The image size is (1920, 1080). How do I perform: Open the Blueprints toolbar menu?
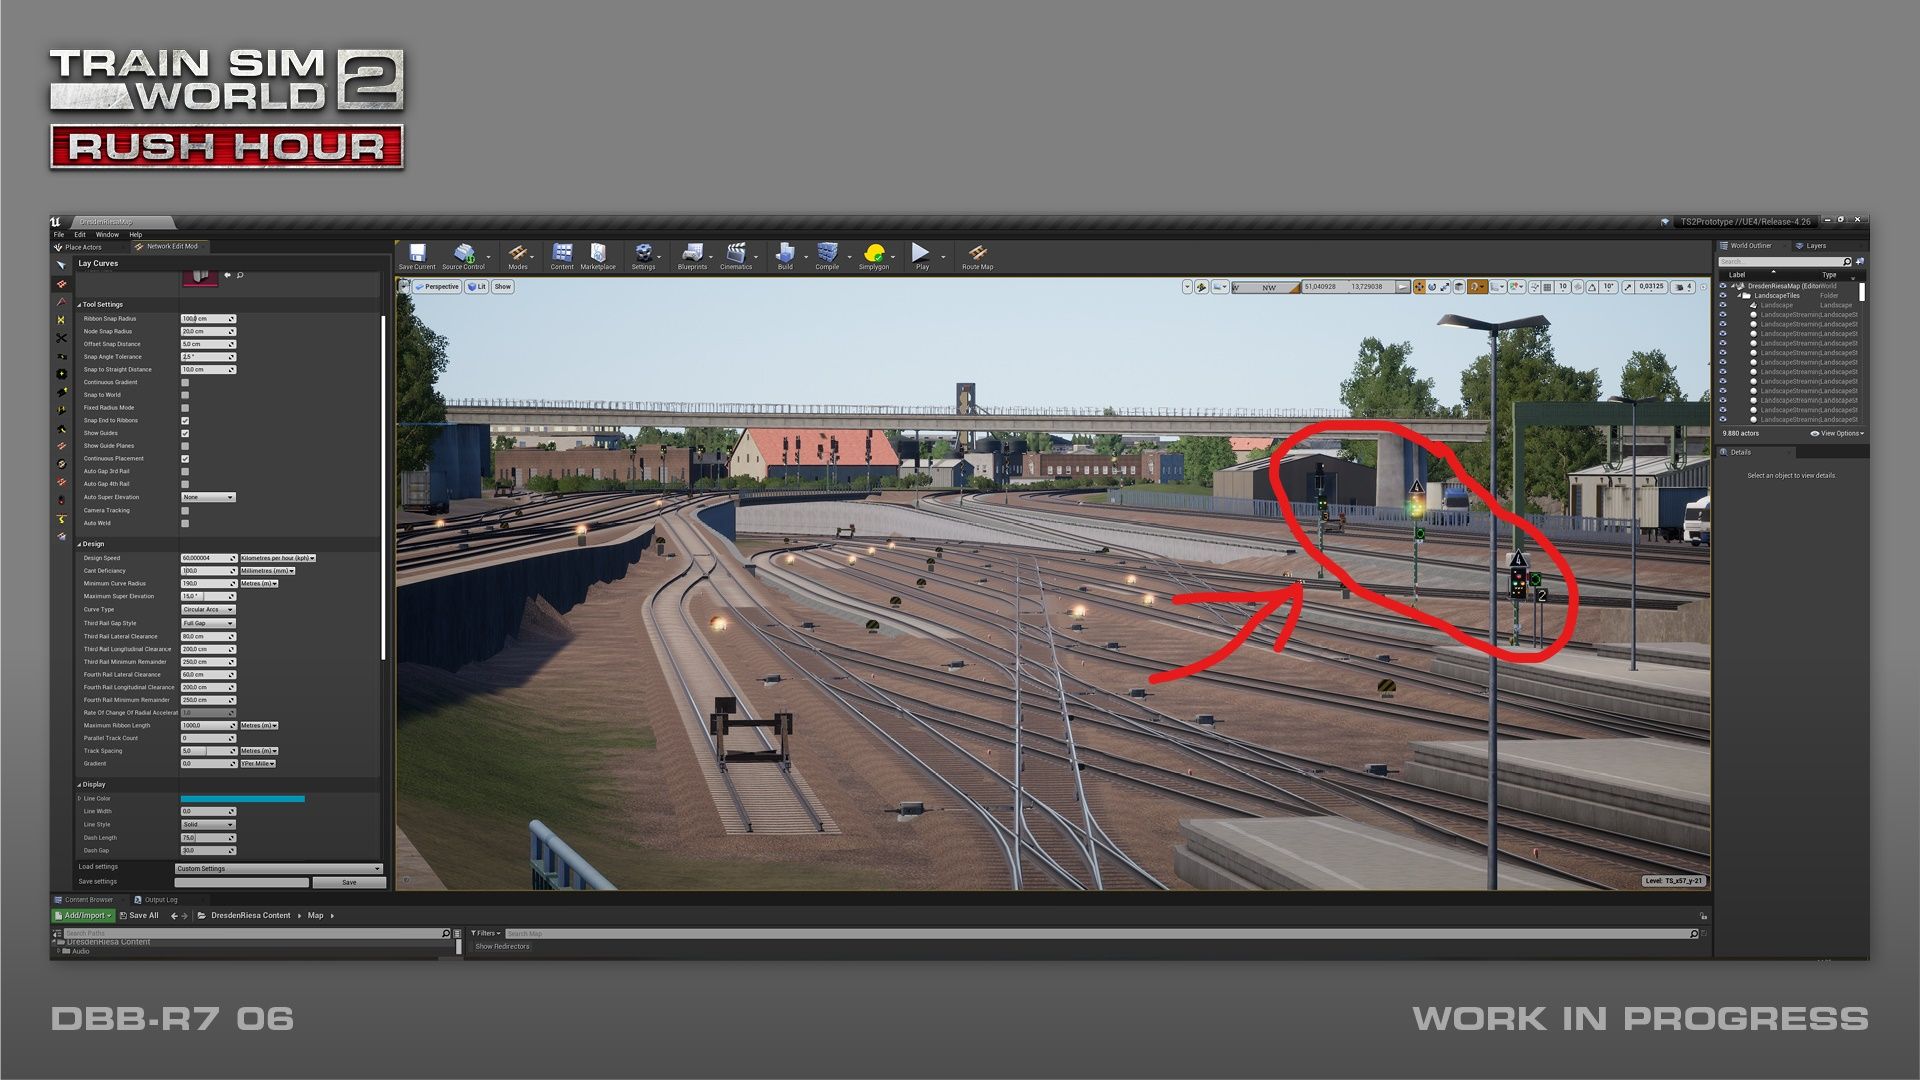click(x=691, y=254)
